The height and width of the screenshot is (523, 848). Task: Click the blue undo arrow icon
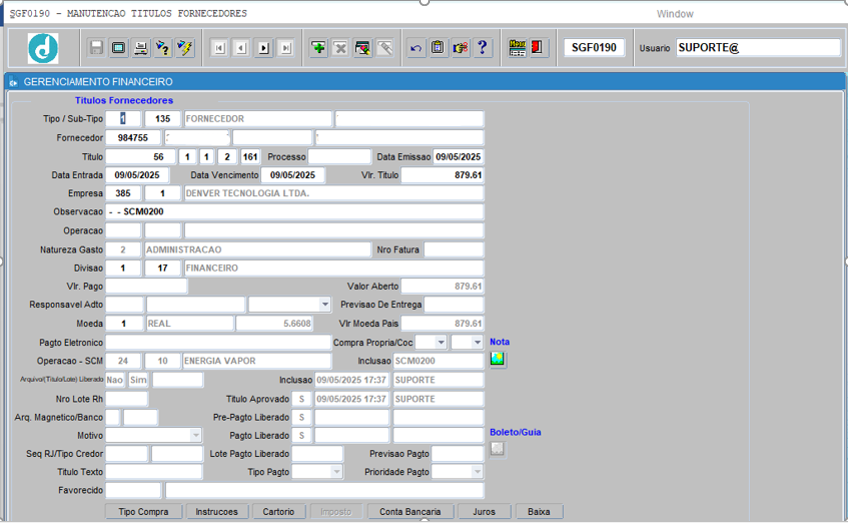point(415,48)
